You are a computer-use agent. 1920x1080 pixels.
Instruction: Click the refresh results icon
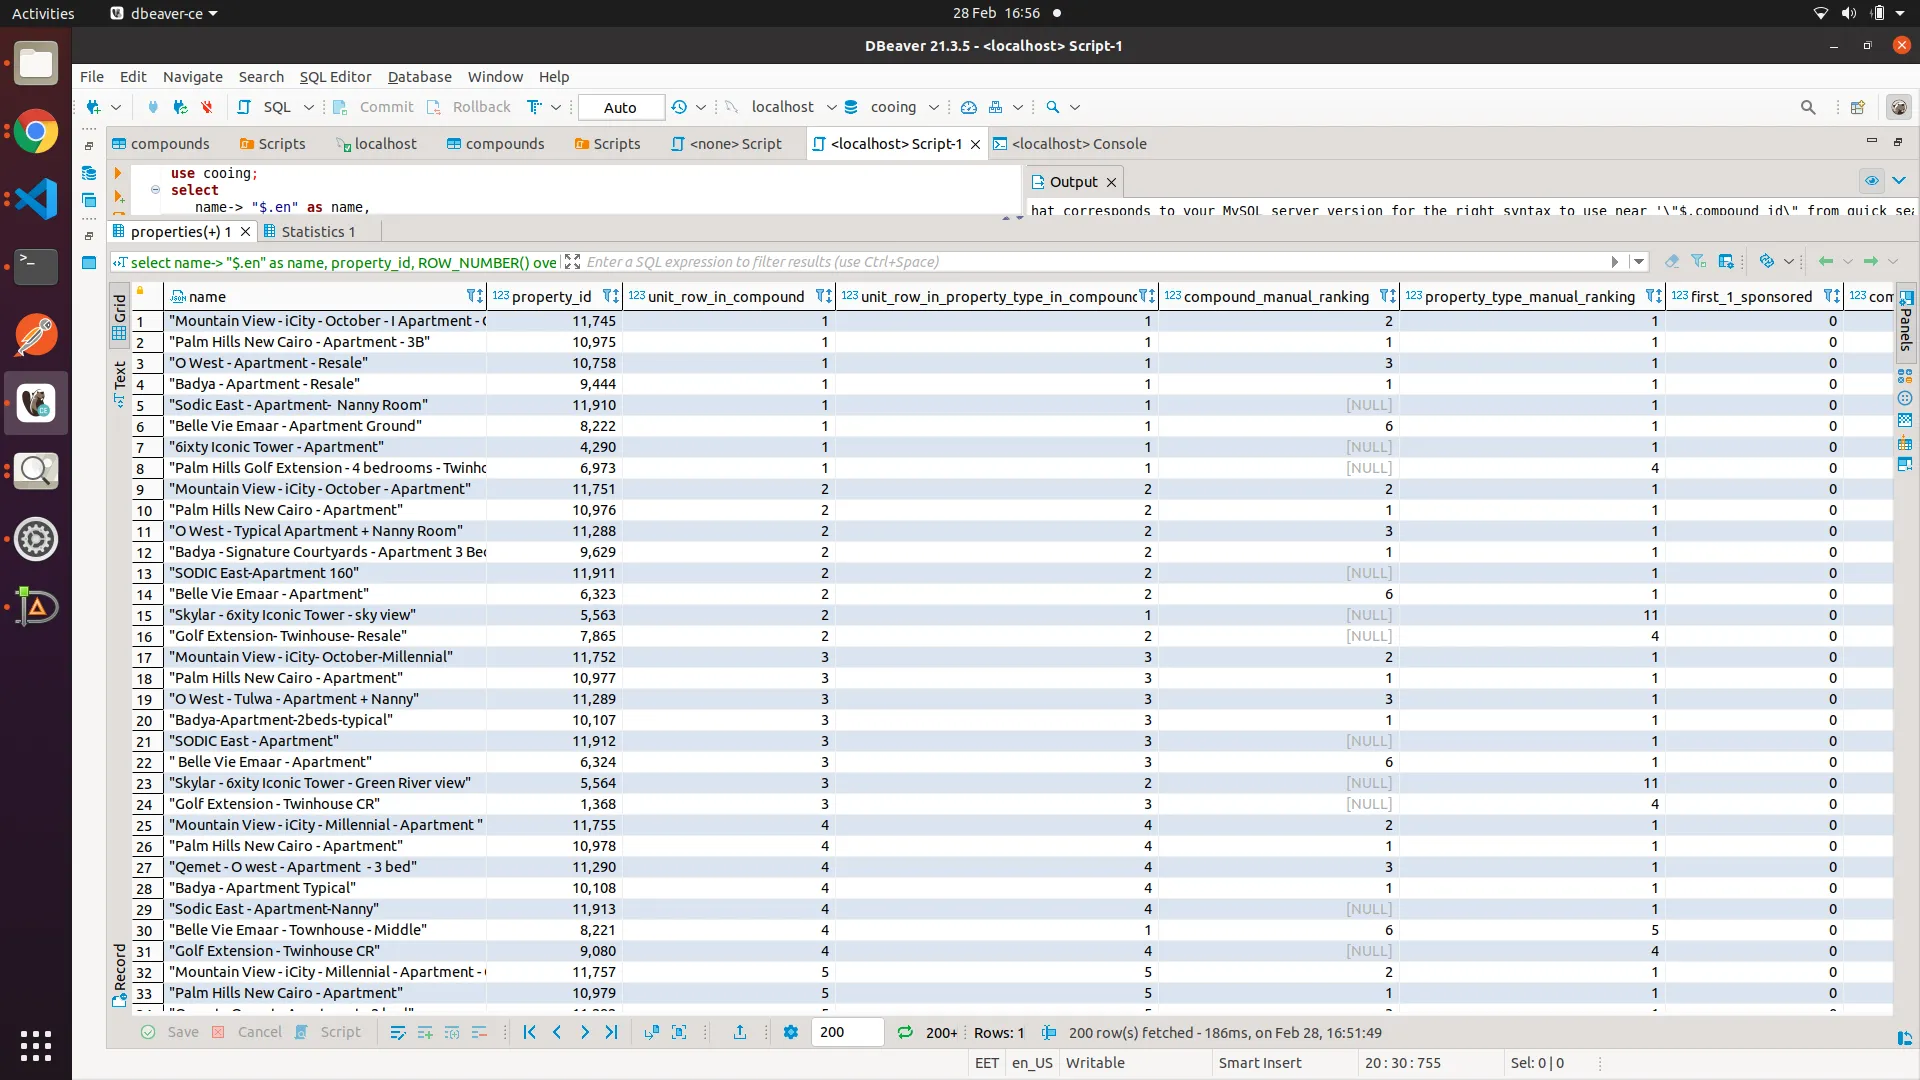pyautogui.click(x=905, y=1033)
